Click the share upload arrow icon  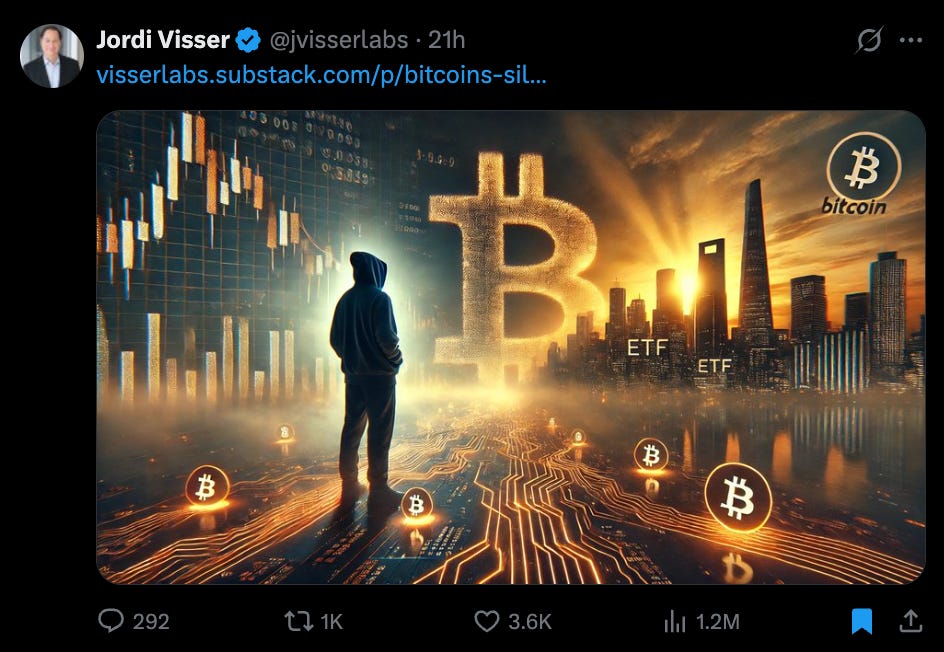pyautogui.click(x=911, y=621)
